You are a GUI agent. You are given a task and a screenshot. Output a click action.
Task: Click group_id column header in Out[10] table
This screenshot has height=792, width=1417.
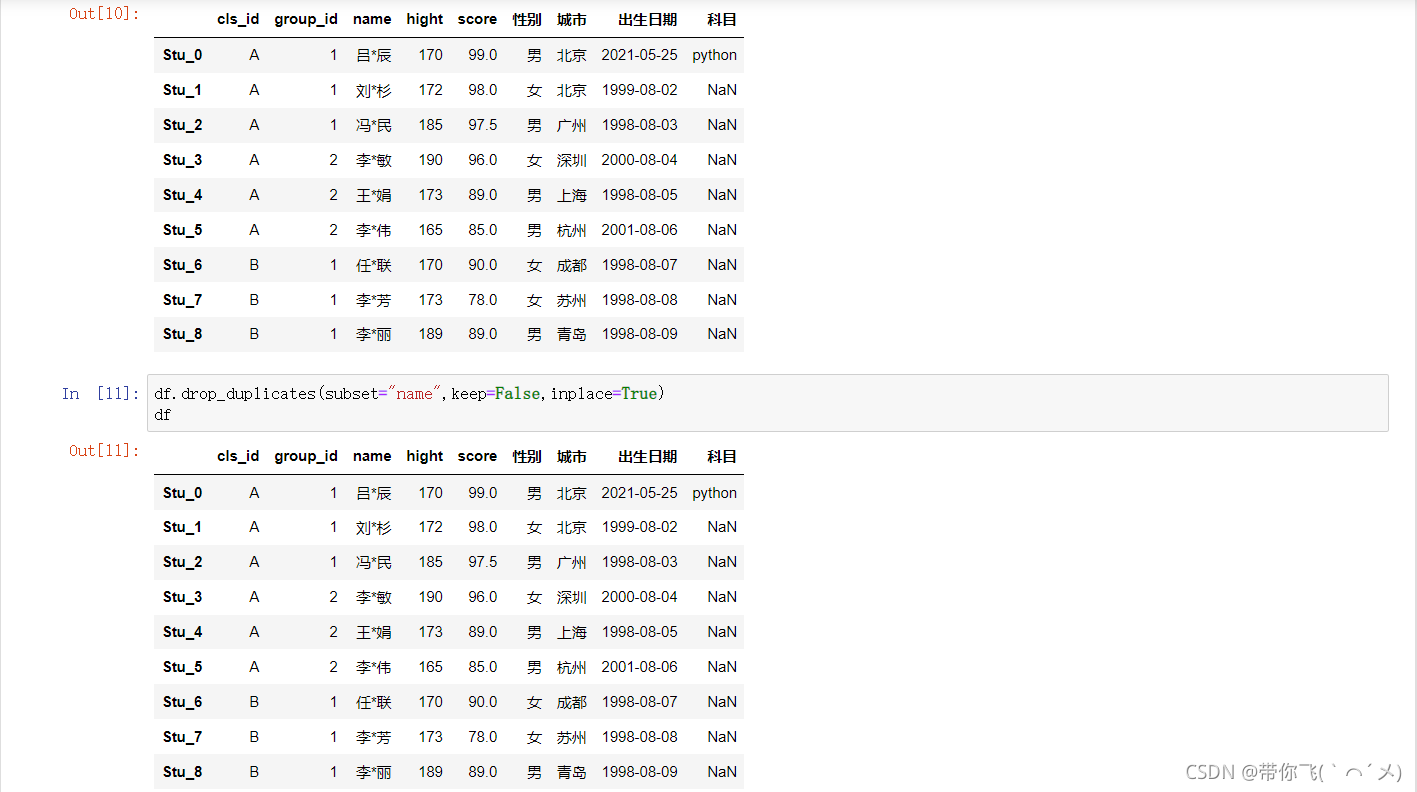(306, 19)
